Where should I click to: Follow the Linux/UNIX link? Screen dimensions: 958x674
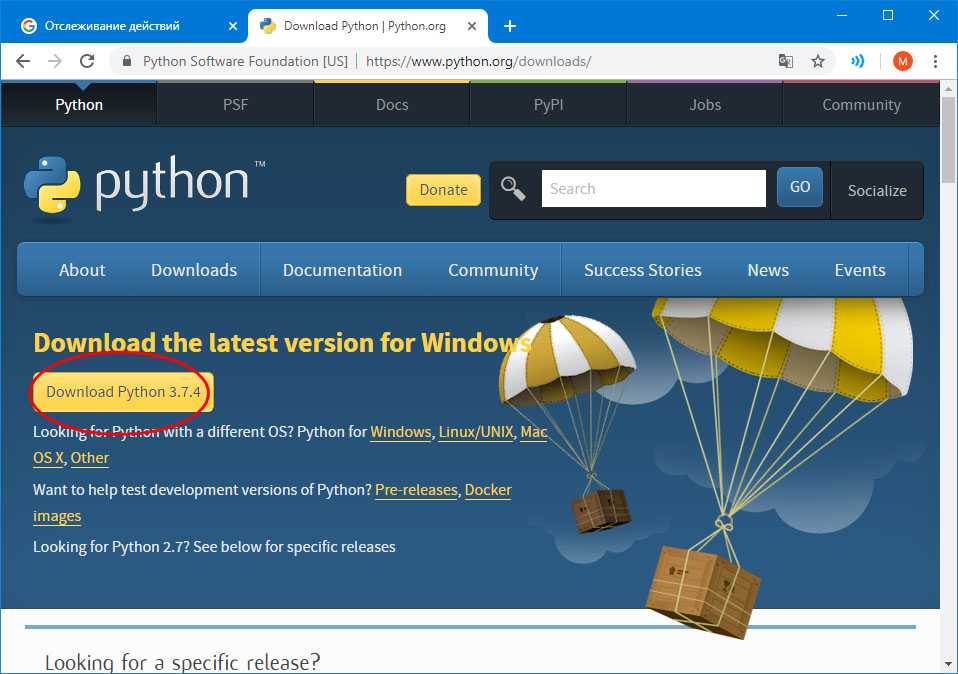pos(476,432)
